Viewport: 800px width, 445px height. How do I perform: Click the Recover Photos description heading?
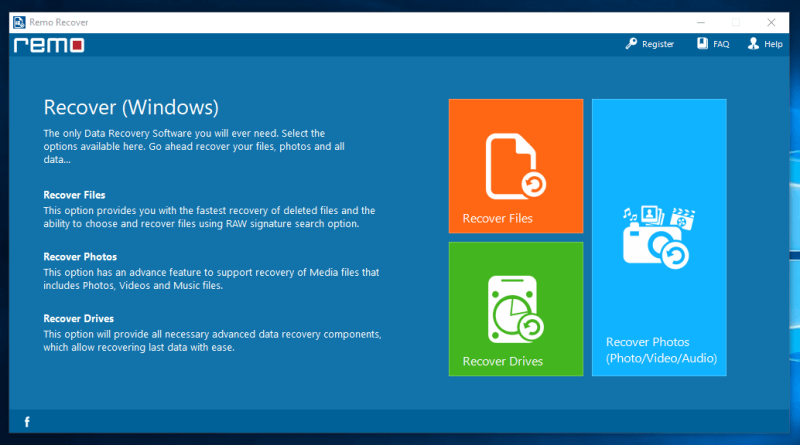tap(78, 257)
